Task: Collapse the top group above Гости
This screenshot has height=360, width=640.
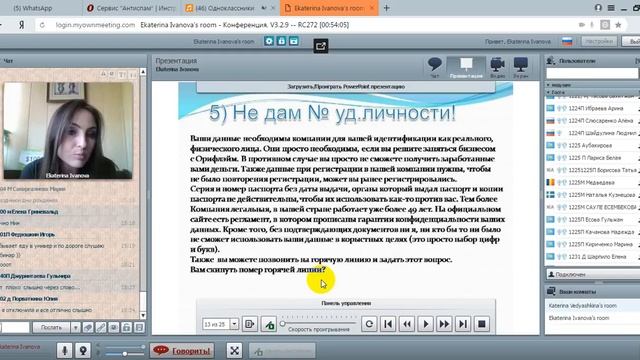Action: pos(549,85)
